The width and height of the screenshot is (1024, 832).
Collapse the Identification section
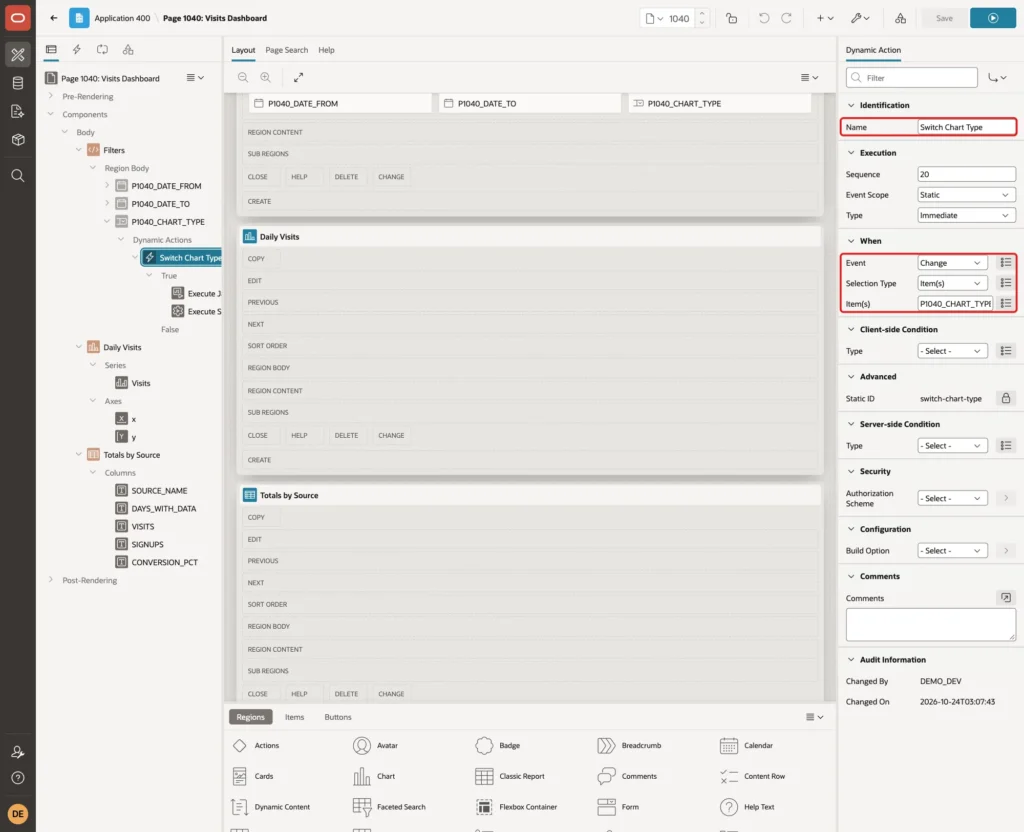(851, 105)
